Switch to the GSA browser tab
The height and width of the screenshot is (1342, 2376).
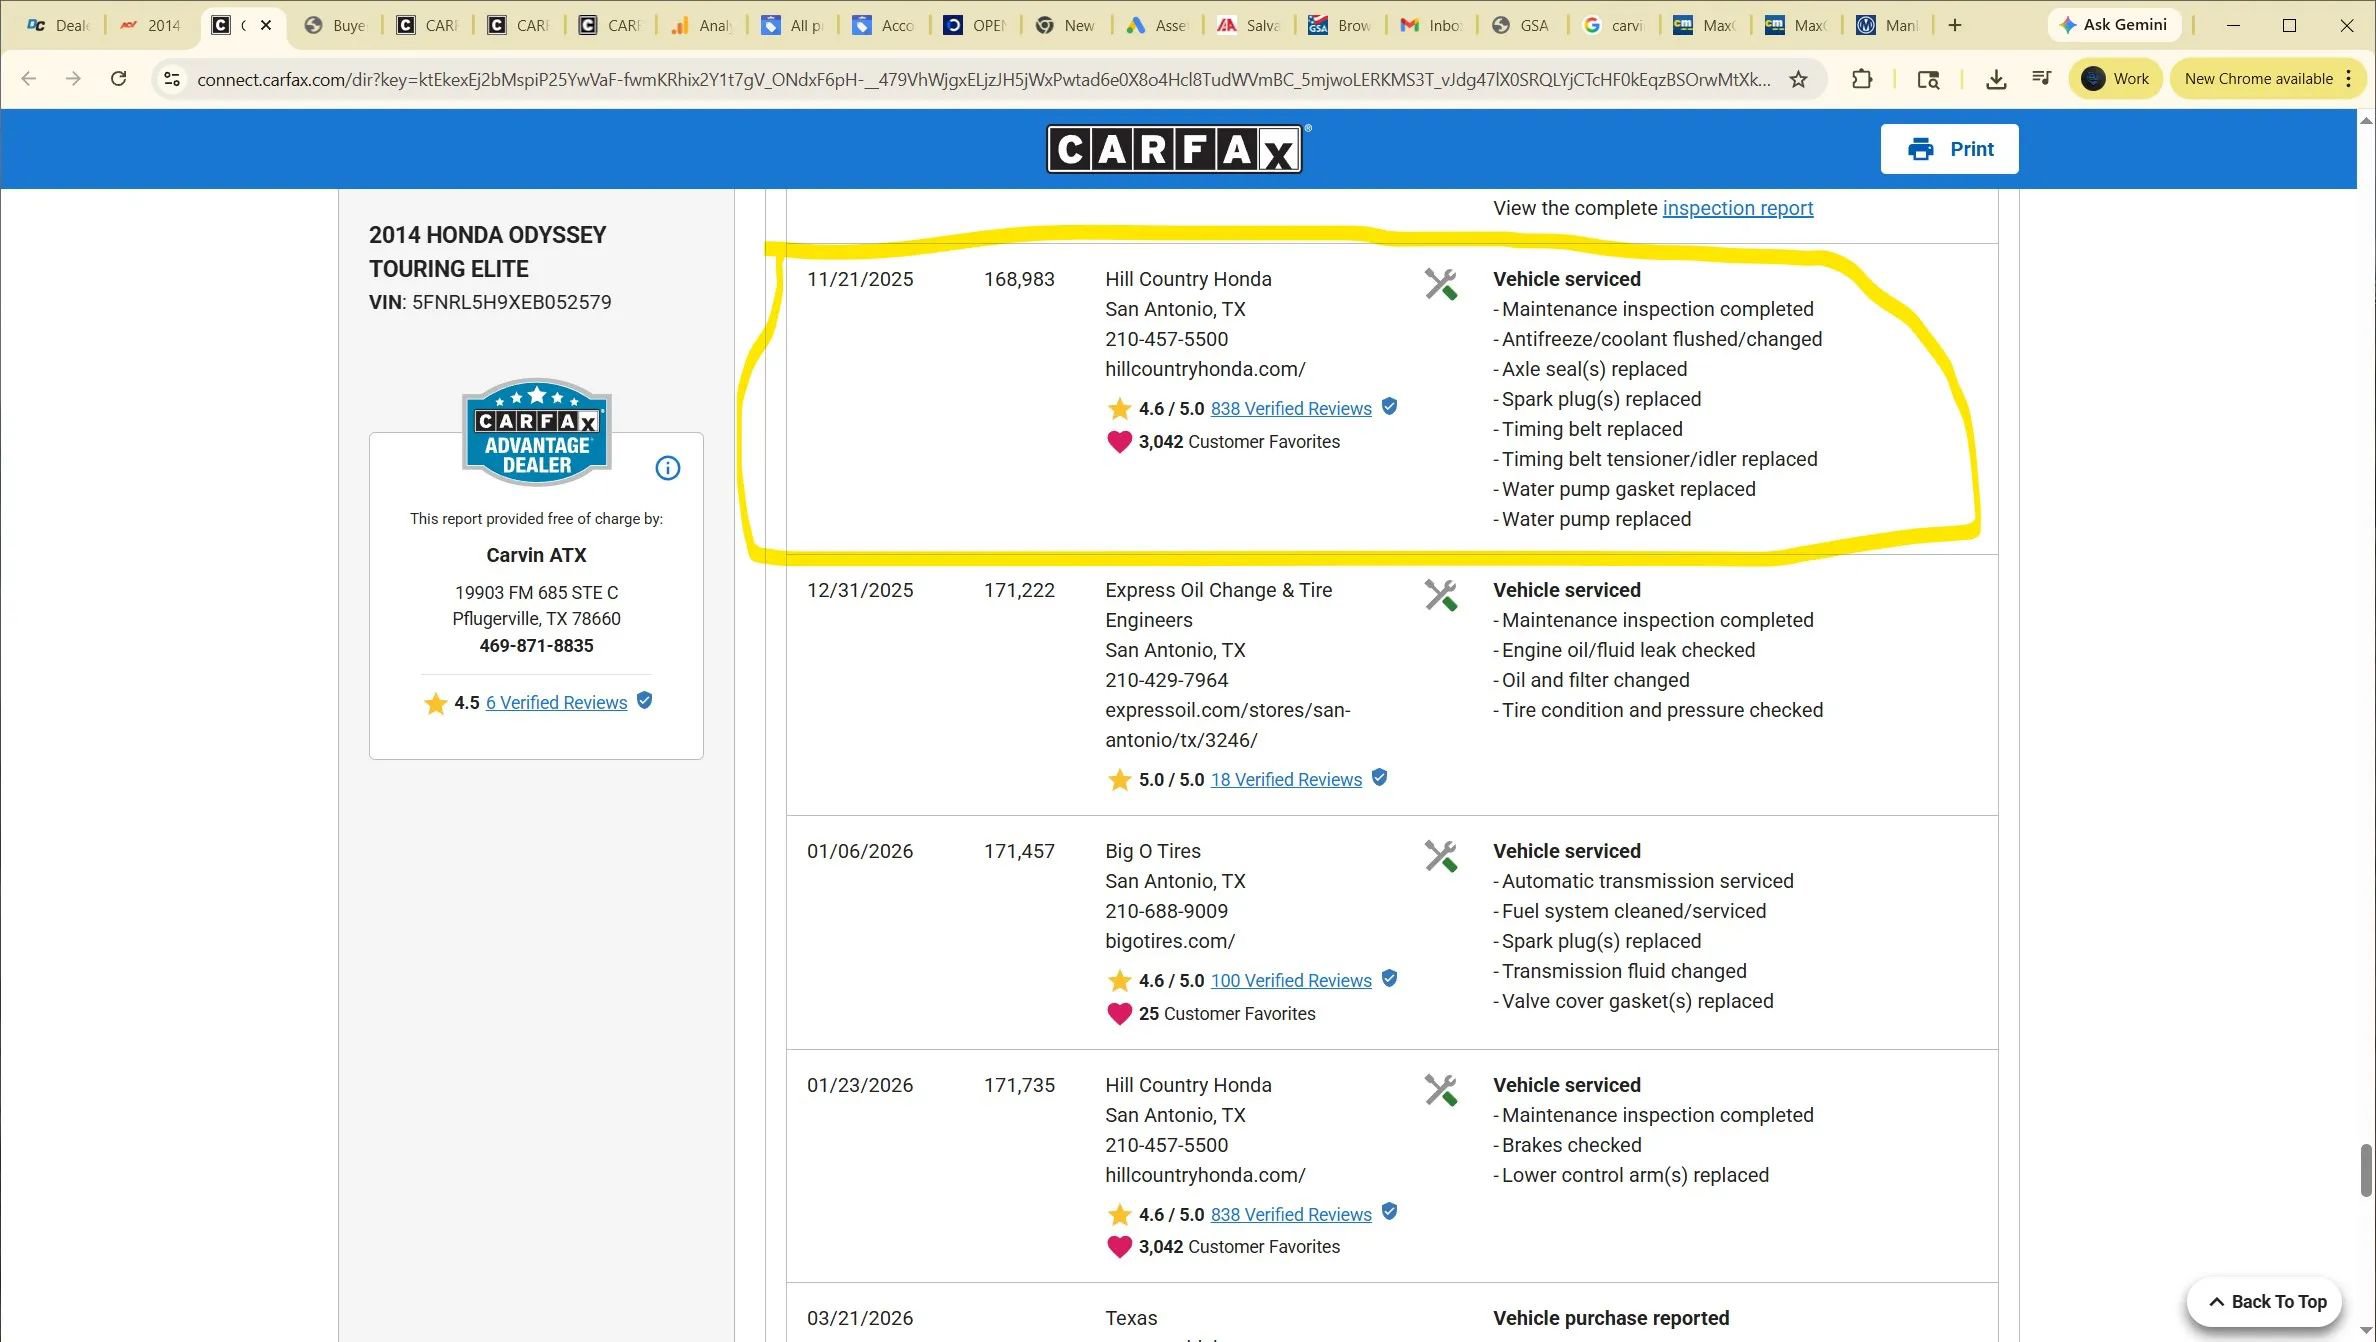pyautogui.click(x=1520, y=25)
